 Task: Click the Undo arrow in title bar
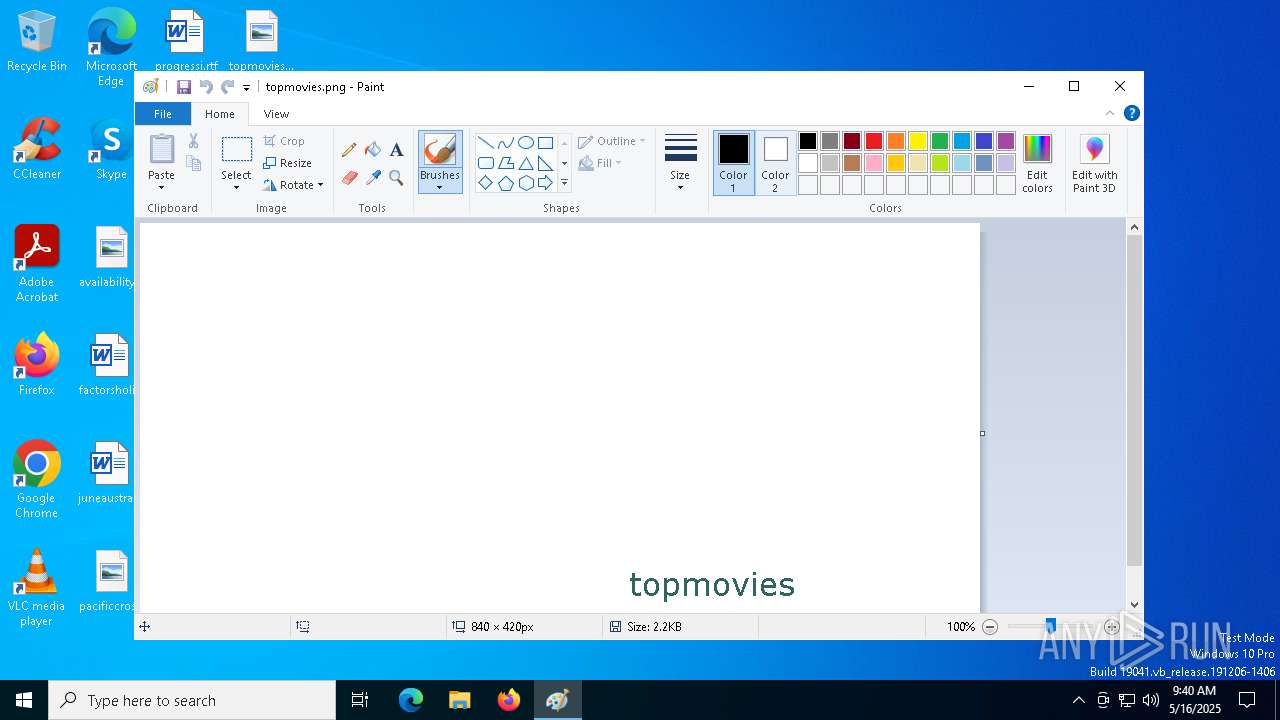(206, 87)
